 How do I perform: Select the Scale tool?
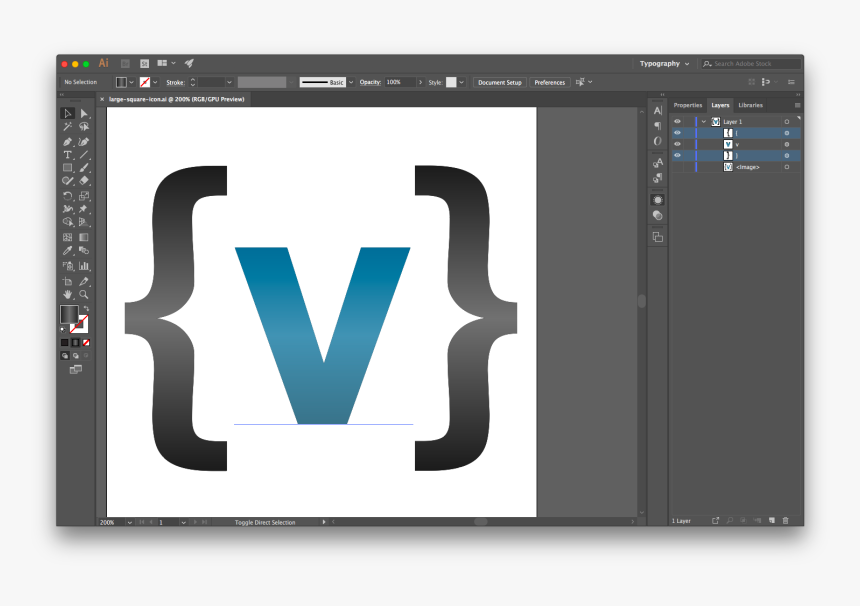tap(84, 196)
